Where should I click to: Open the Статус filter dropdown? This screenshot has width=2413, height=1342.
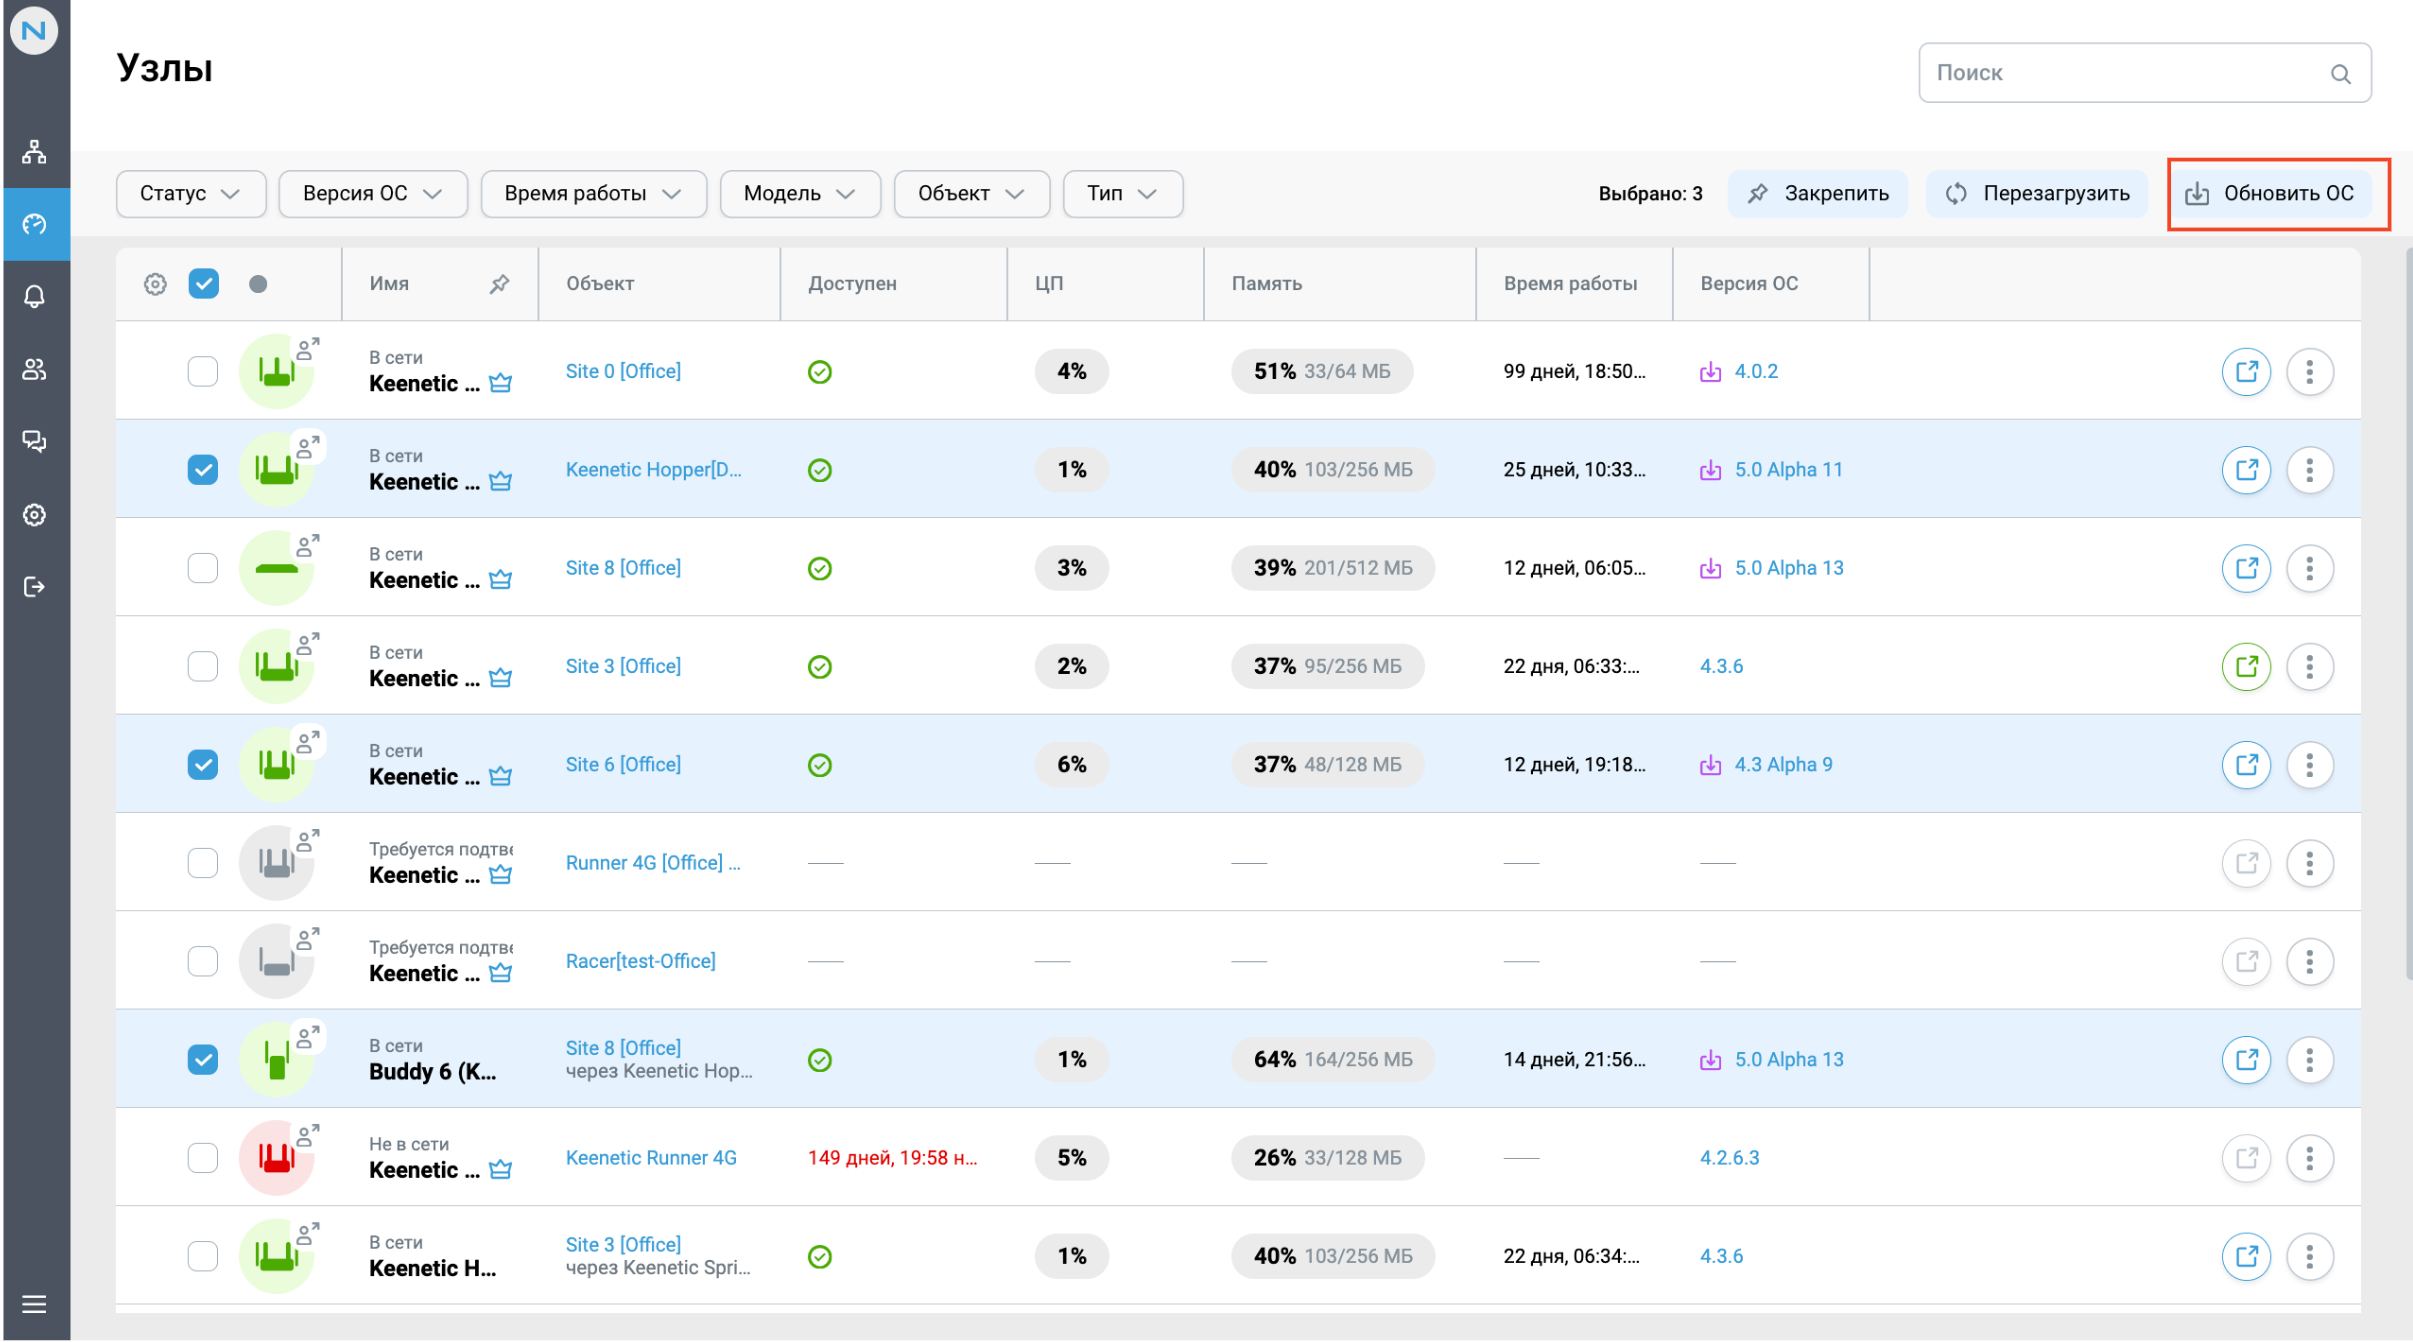pyautogui.click(x=191, y=193)
